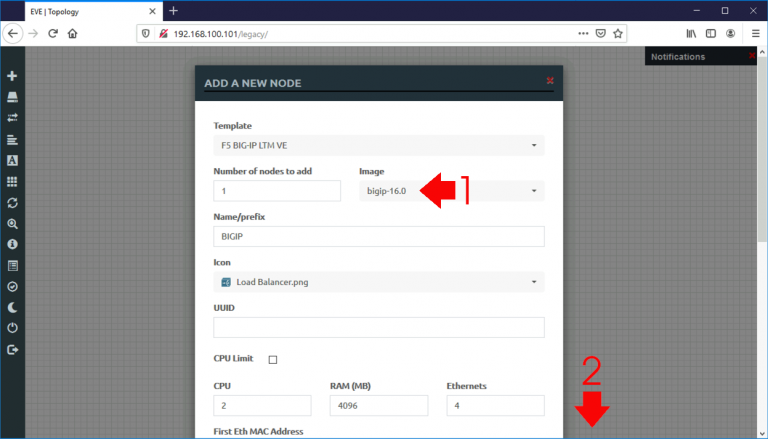Reload the page in browser
The image size is (768, 439).
(53, 34)
